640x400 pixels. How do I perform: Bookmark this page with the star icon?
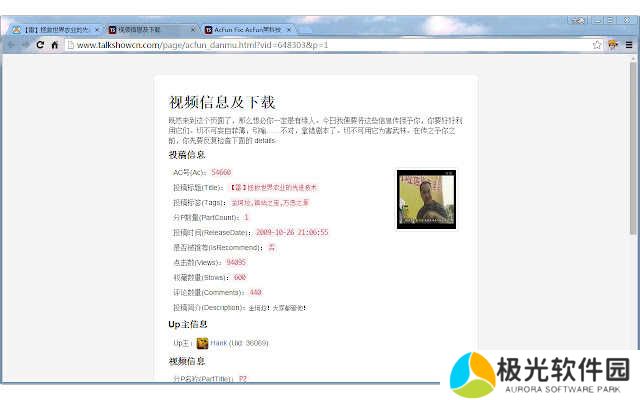point(597,45)
